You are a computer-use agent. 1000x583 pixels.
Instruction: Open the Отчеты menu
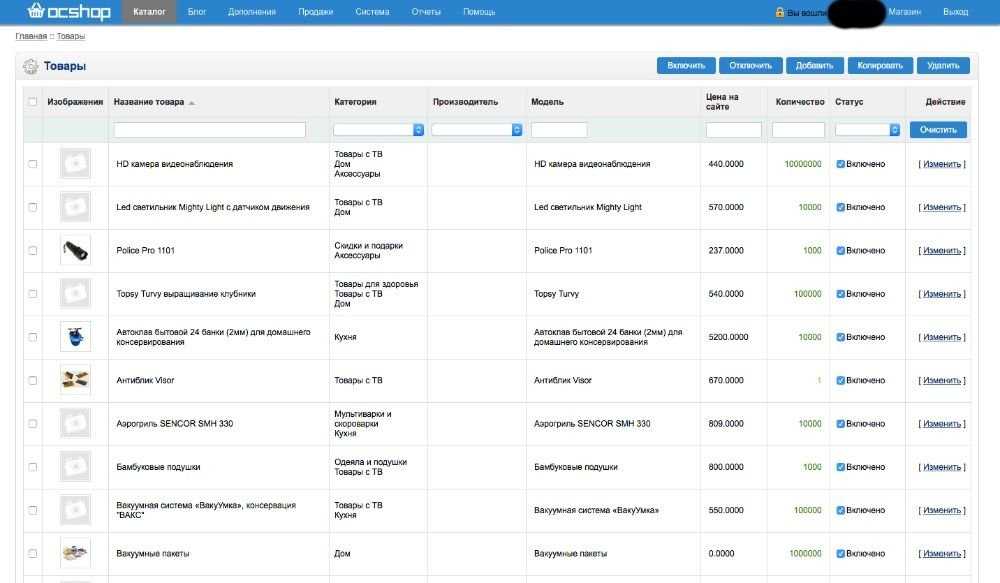[x=426, y=12]
